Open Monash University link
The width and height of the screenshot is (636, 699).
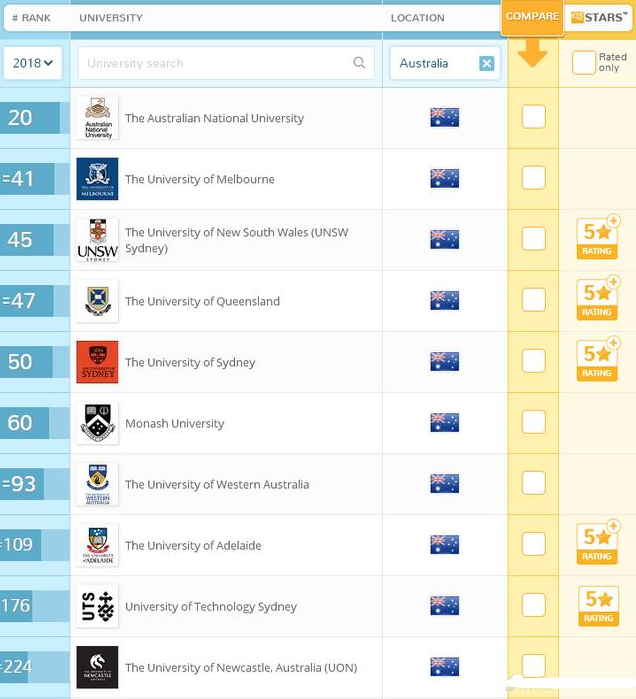175,424
